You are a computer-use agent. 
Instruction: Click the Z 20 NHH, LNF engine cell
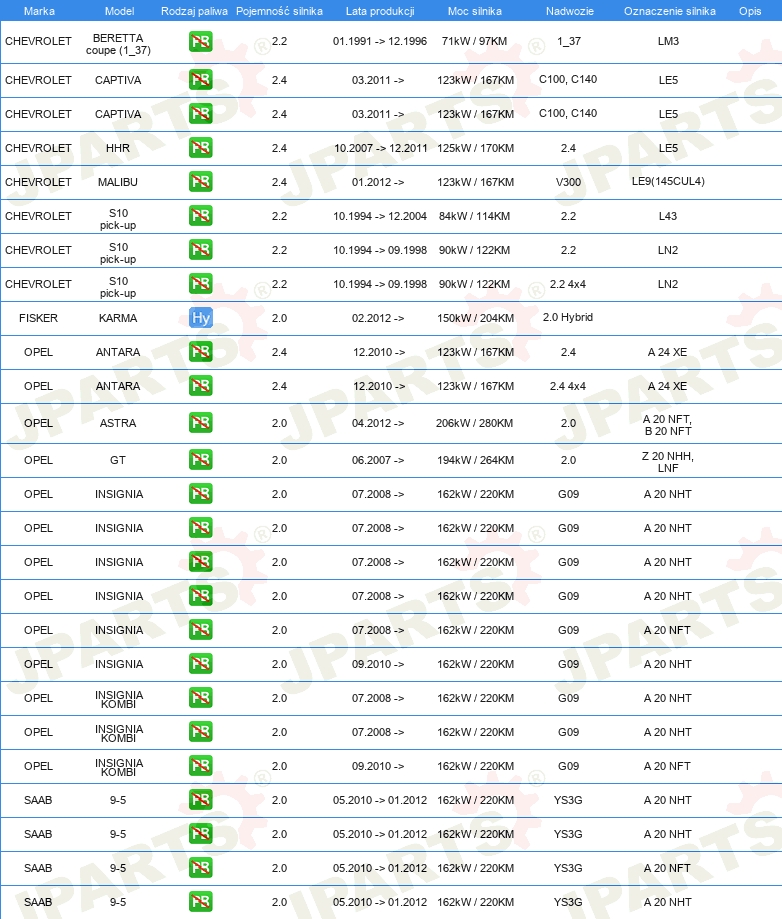click(668, 462)
